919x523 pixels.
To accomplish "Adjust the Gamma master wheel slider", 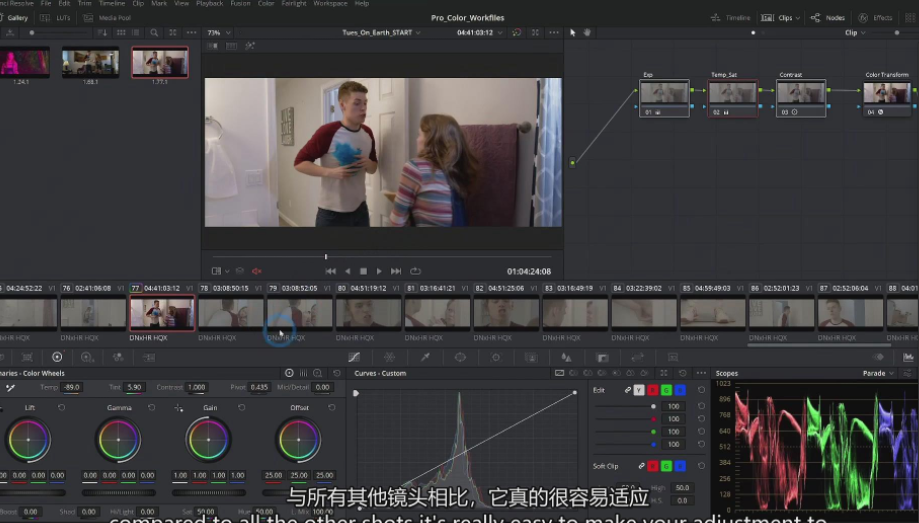I will [x=118, y=493].
